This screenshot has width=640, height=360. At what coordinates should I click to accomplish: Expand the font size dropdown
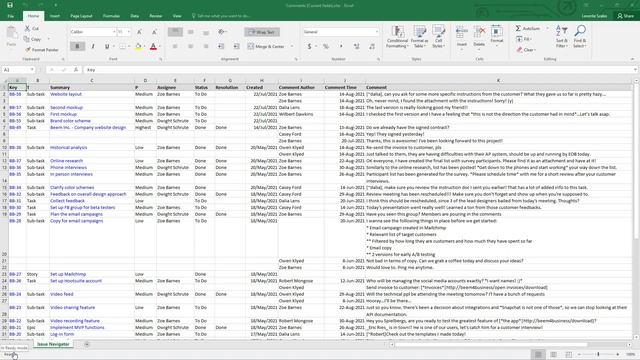(129, 32)
